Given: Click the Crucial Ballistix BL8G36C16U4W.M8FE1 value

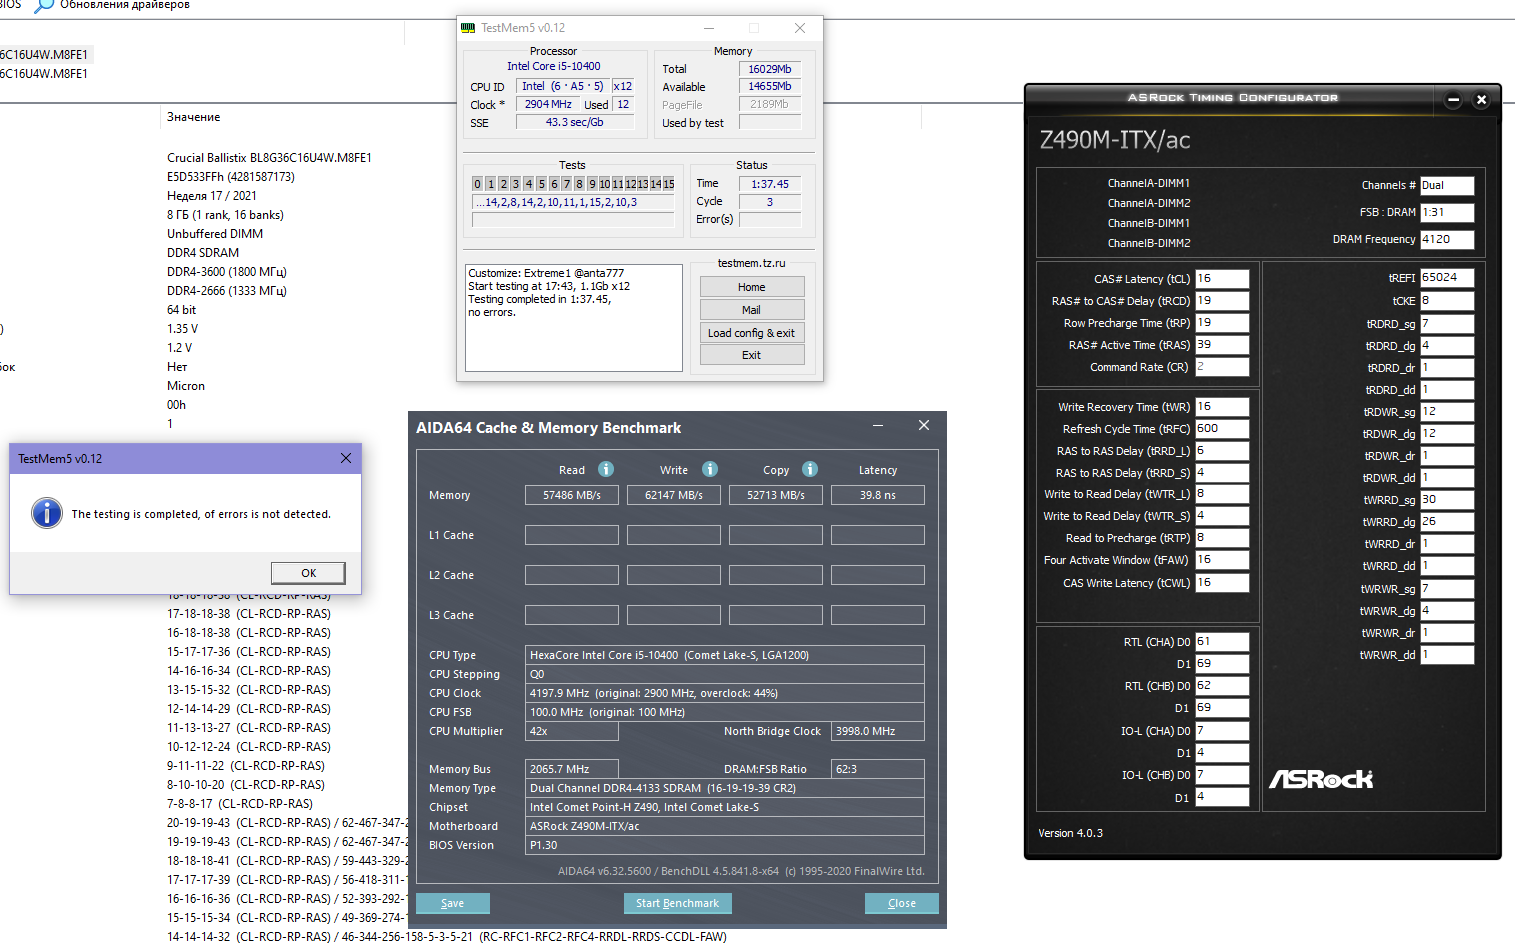Looking at the screenshot, I should (x=269, y=158).
